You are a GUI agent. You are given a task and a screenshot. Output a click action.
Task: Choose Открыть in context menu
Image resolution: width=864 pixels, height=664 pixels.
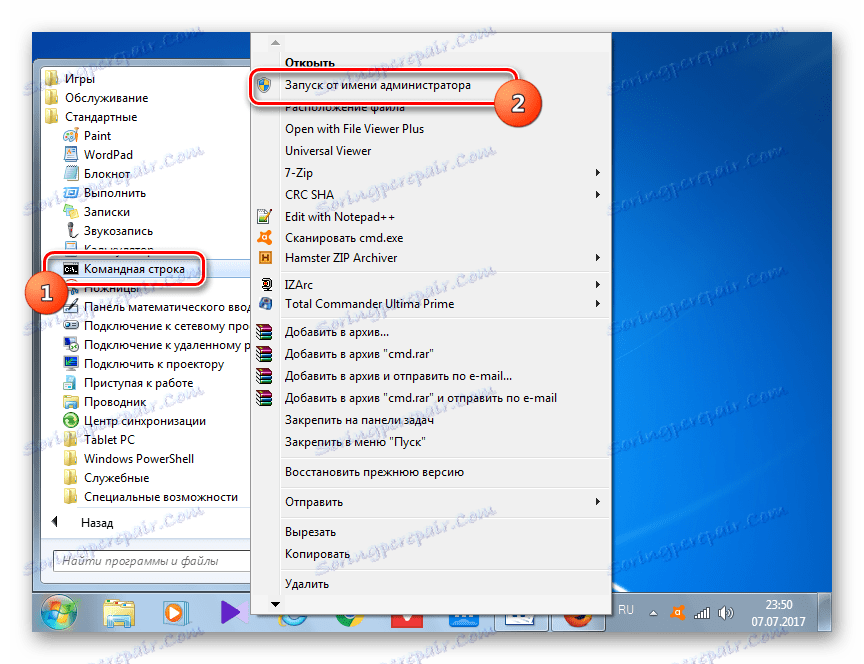tap(310, 63)
